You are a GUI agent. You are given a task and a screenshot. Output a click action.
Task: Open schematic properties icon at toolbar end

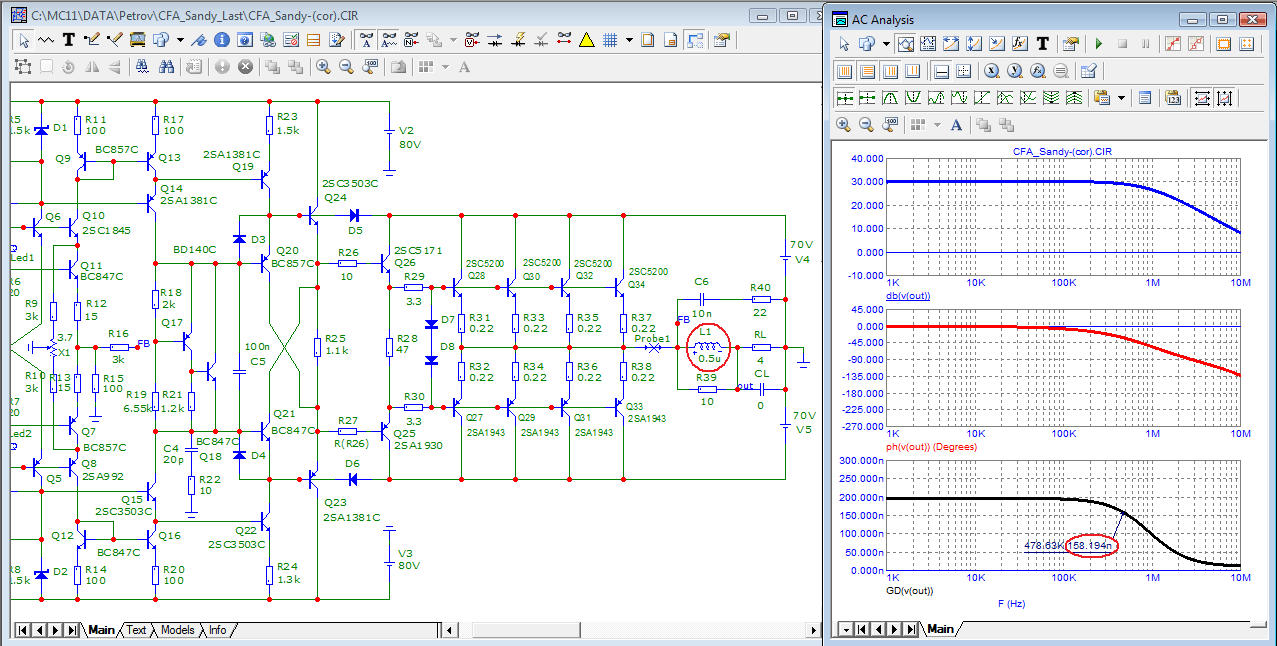722,40
